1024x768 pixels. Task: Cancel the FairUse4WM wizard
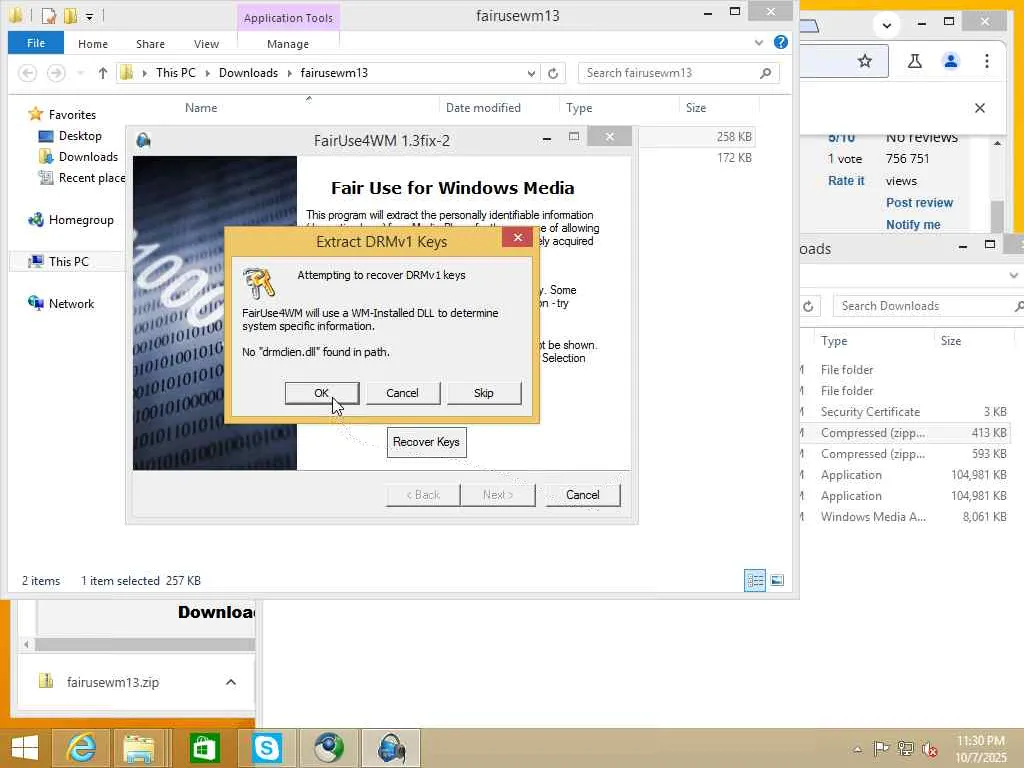583,495
